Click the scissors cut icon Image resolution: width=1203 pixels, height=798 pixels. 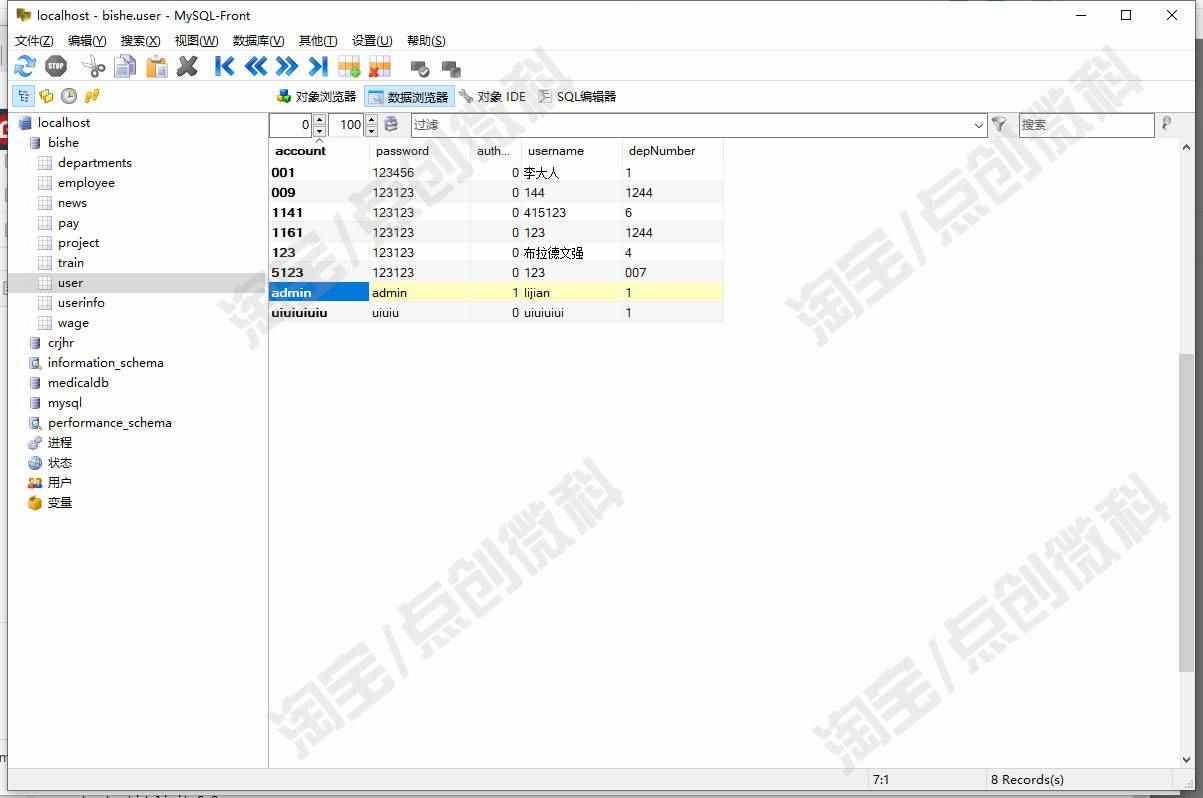(x=93, y=67)
